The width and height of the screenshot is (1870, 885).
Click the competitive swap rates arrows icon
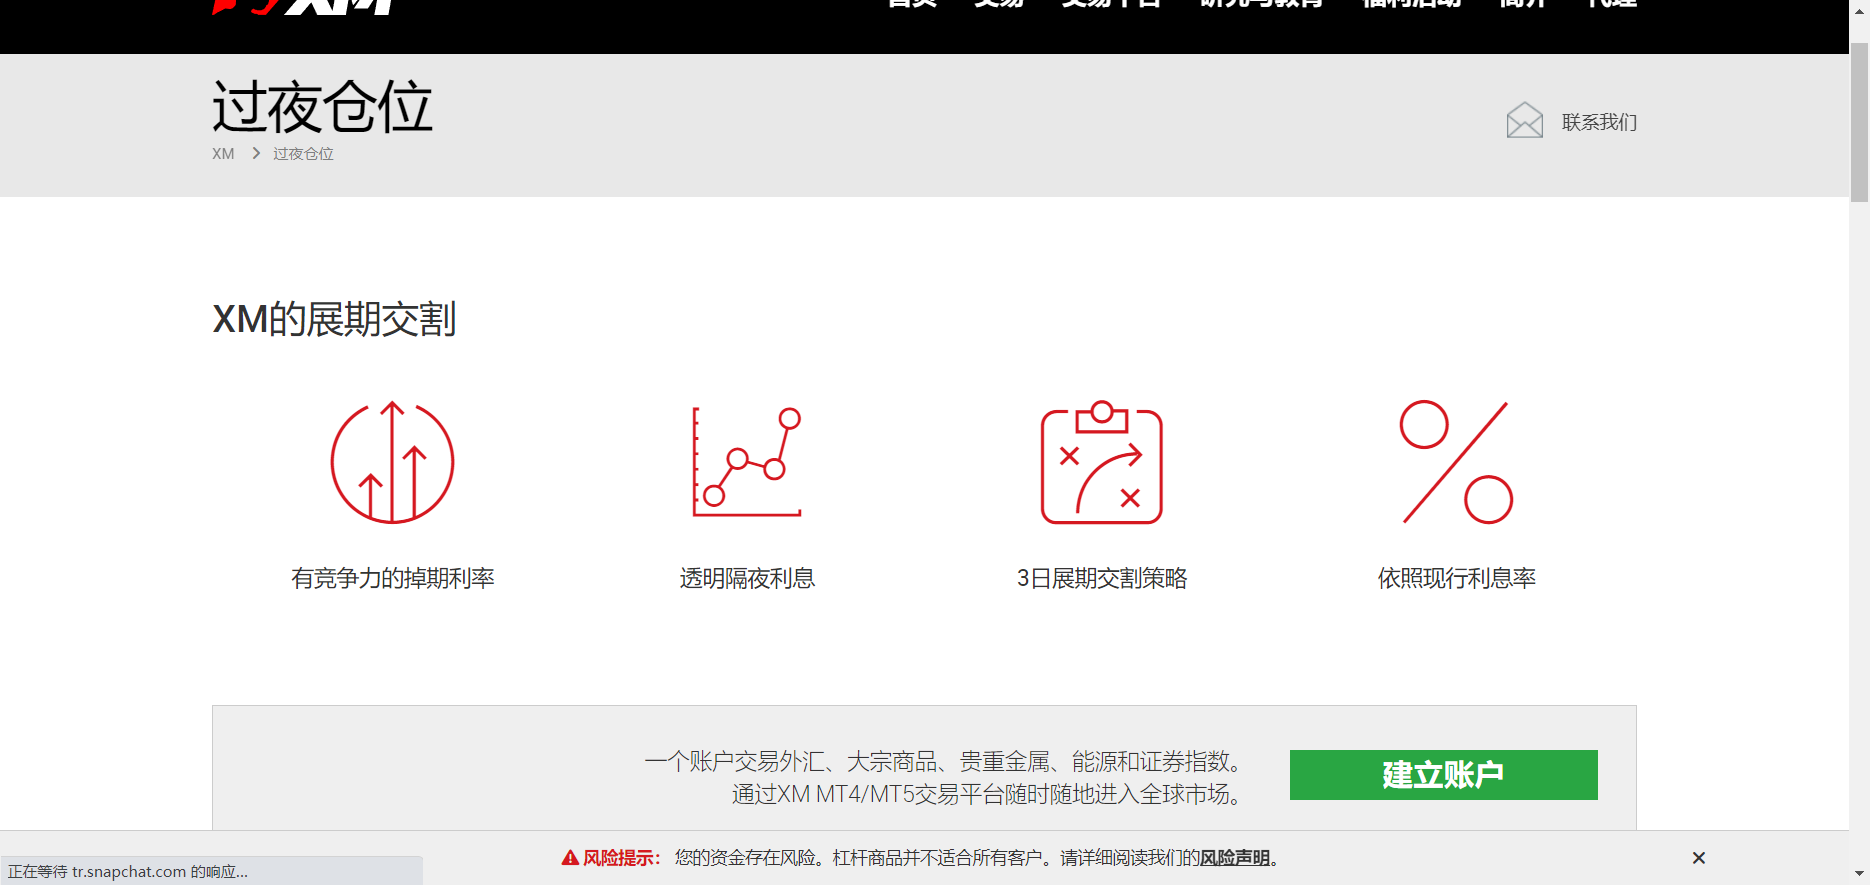(392, 462)
